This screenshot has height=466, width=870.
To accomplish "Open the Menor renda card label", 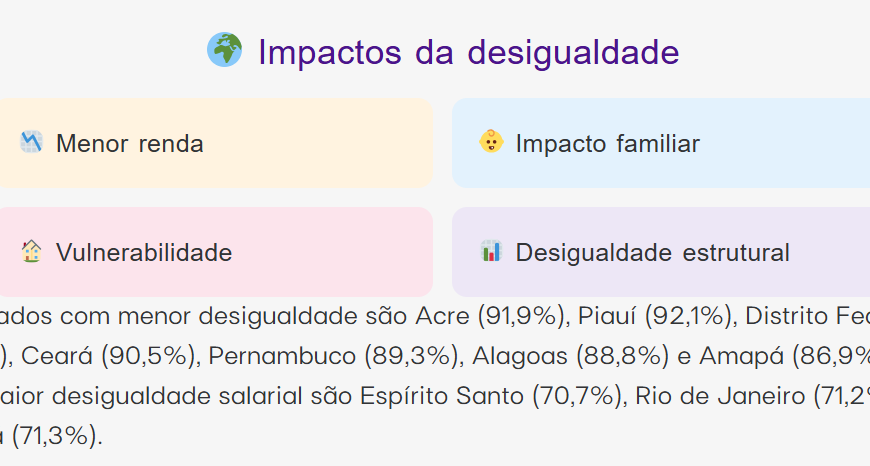I will (129, 144).
